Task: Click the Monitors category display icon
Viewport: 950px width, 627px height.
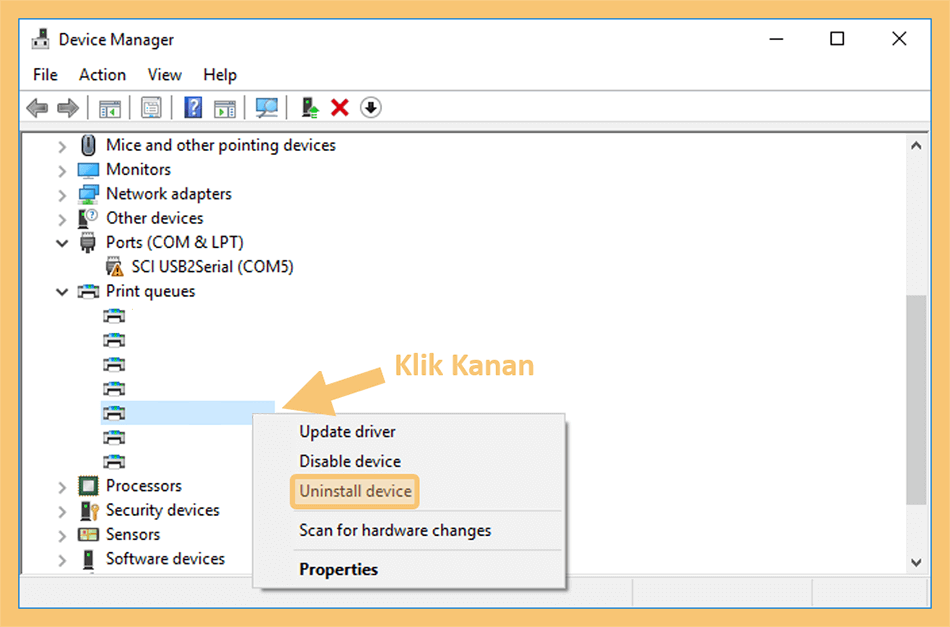Action: 88,170
